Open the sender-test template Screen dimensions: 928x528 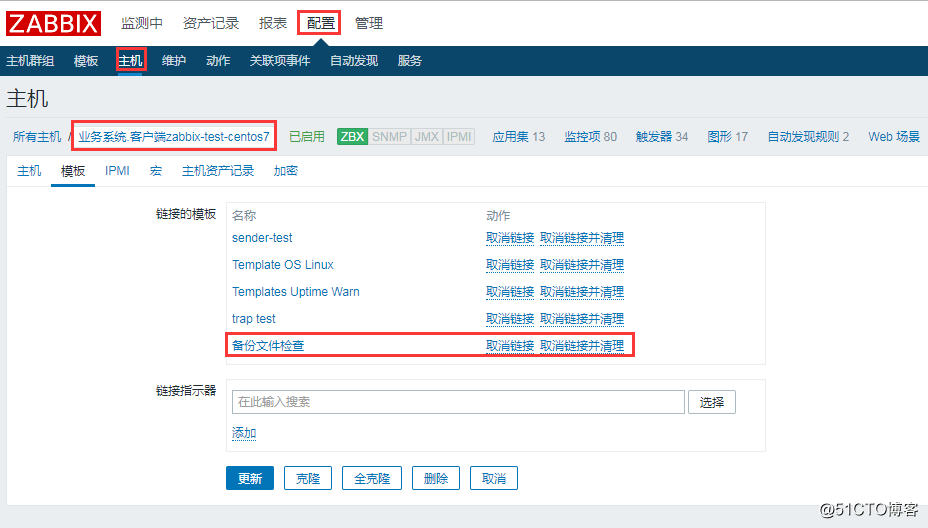(262, 238)
